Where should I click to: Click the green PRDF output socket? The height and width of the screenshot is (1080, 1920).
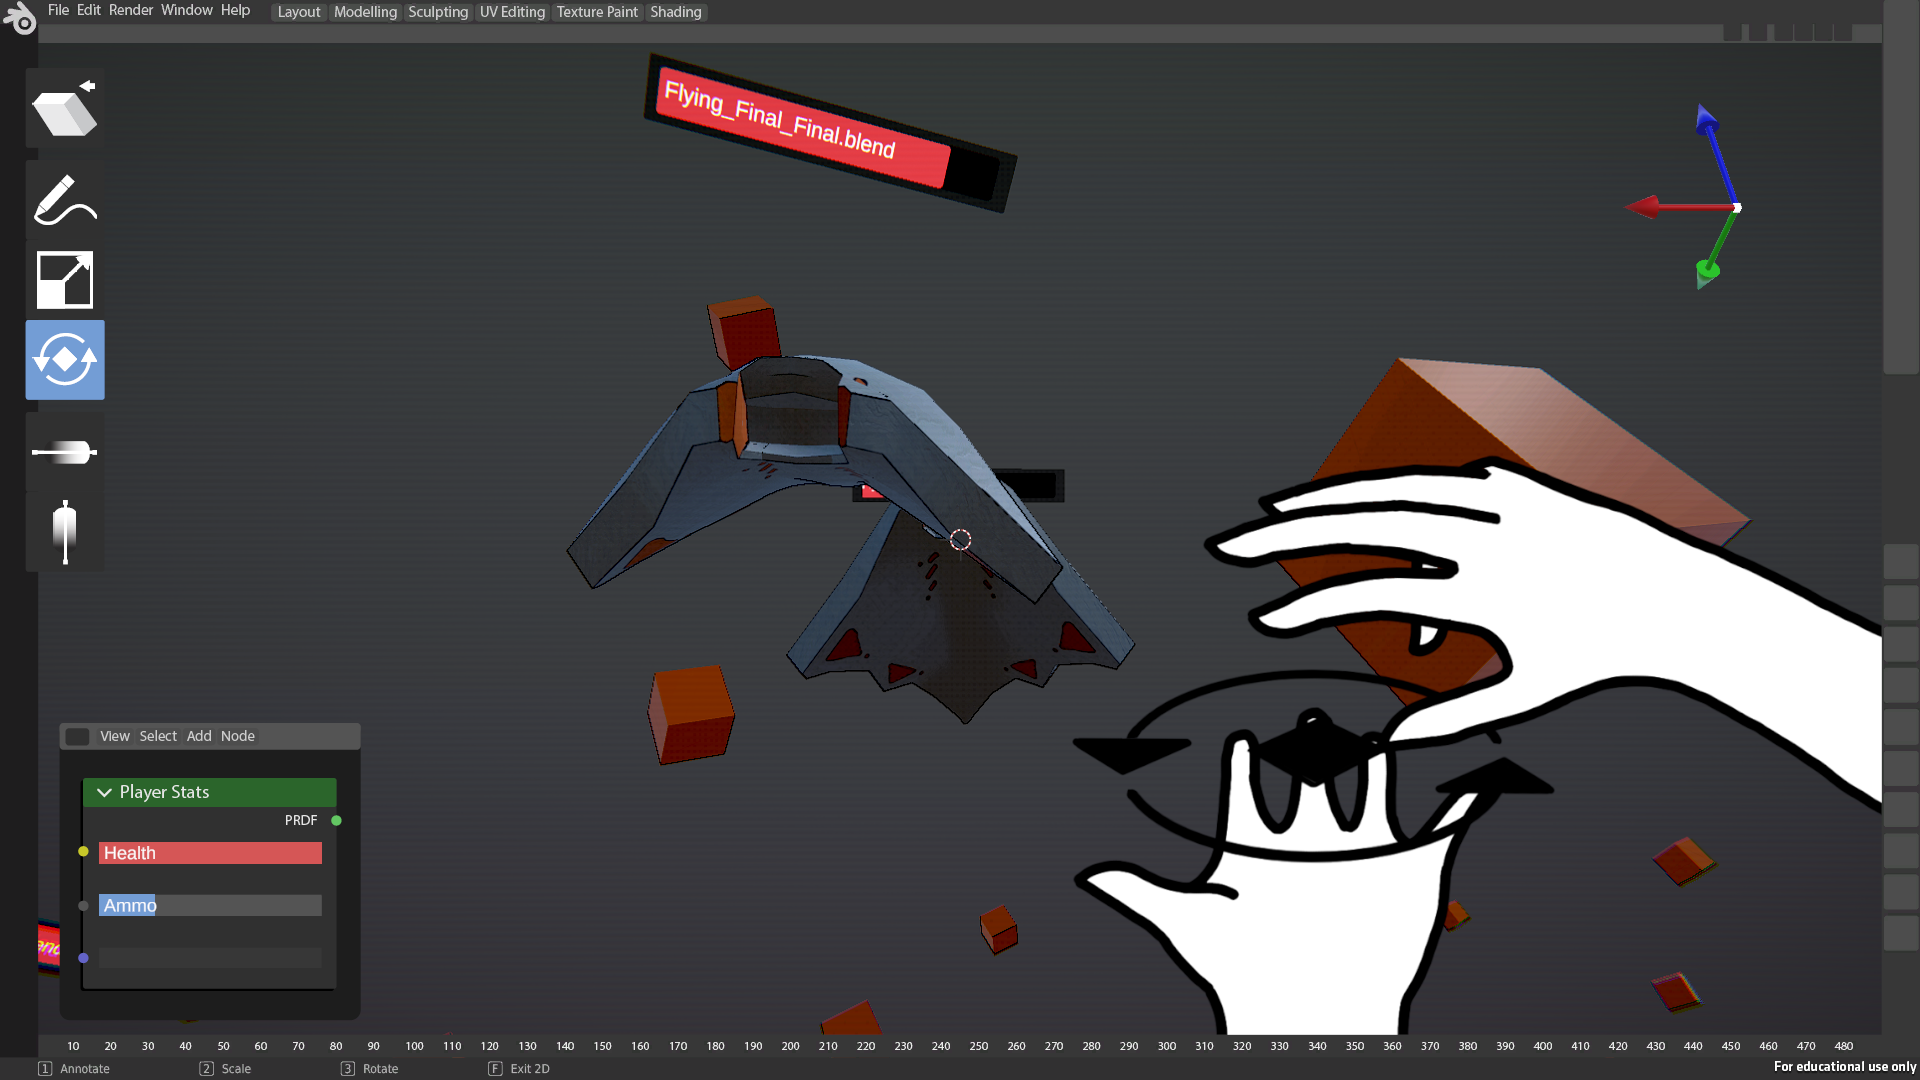pyautogui.click(x=336, y=820)
